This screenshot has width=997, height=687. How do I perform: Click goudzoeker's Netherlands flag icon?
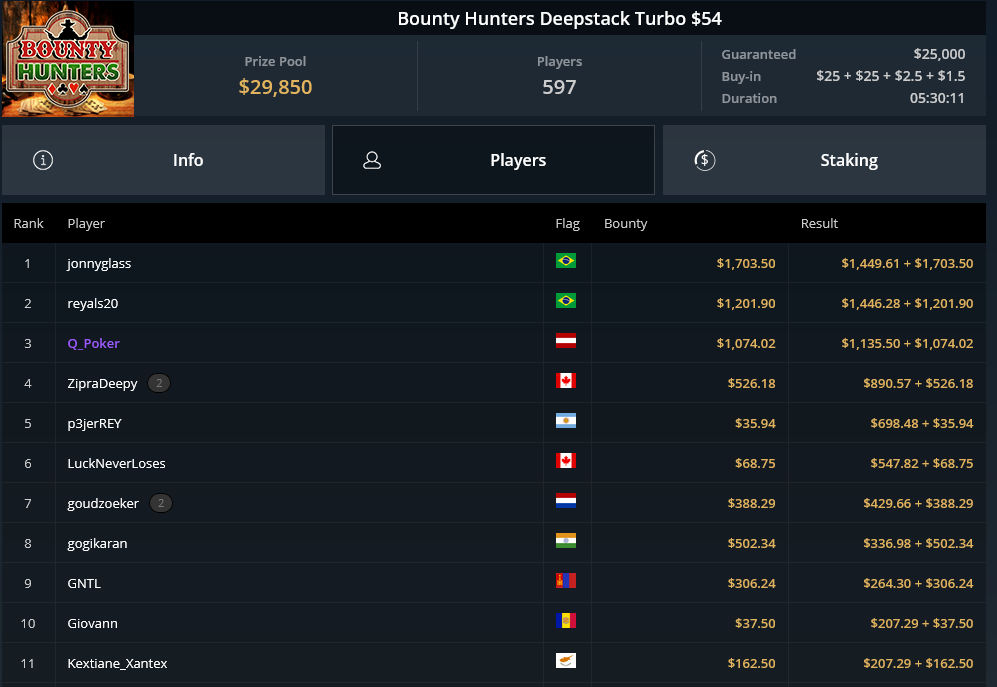(x=566, y=501)
